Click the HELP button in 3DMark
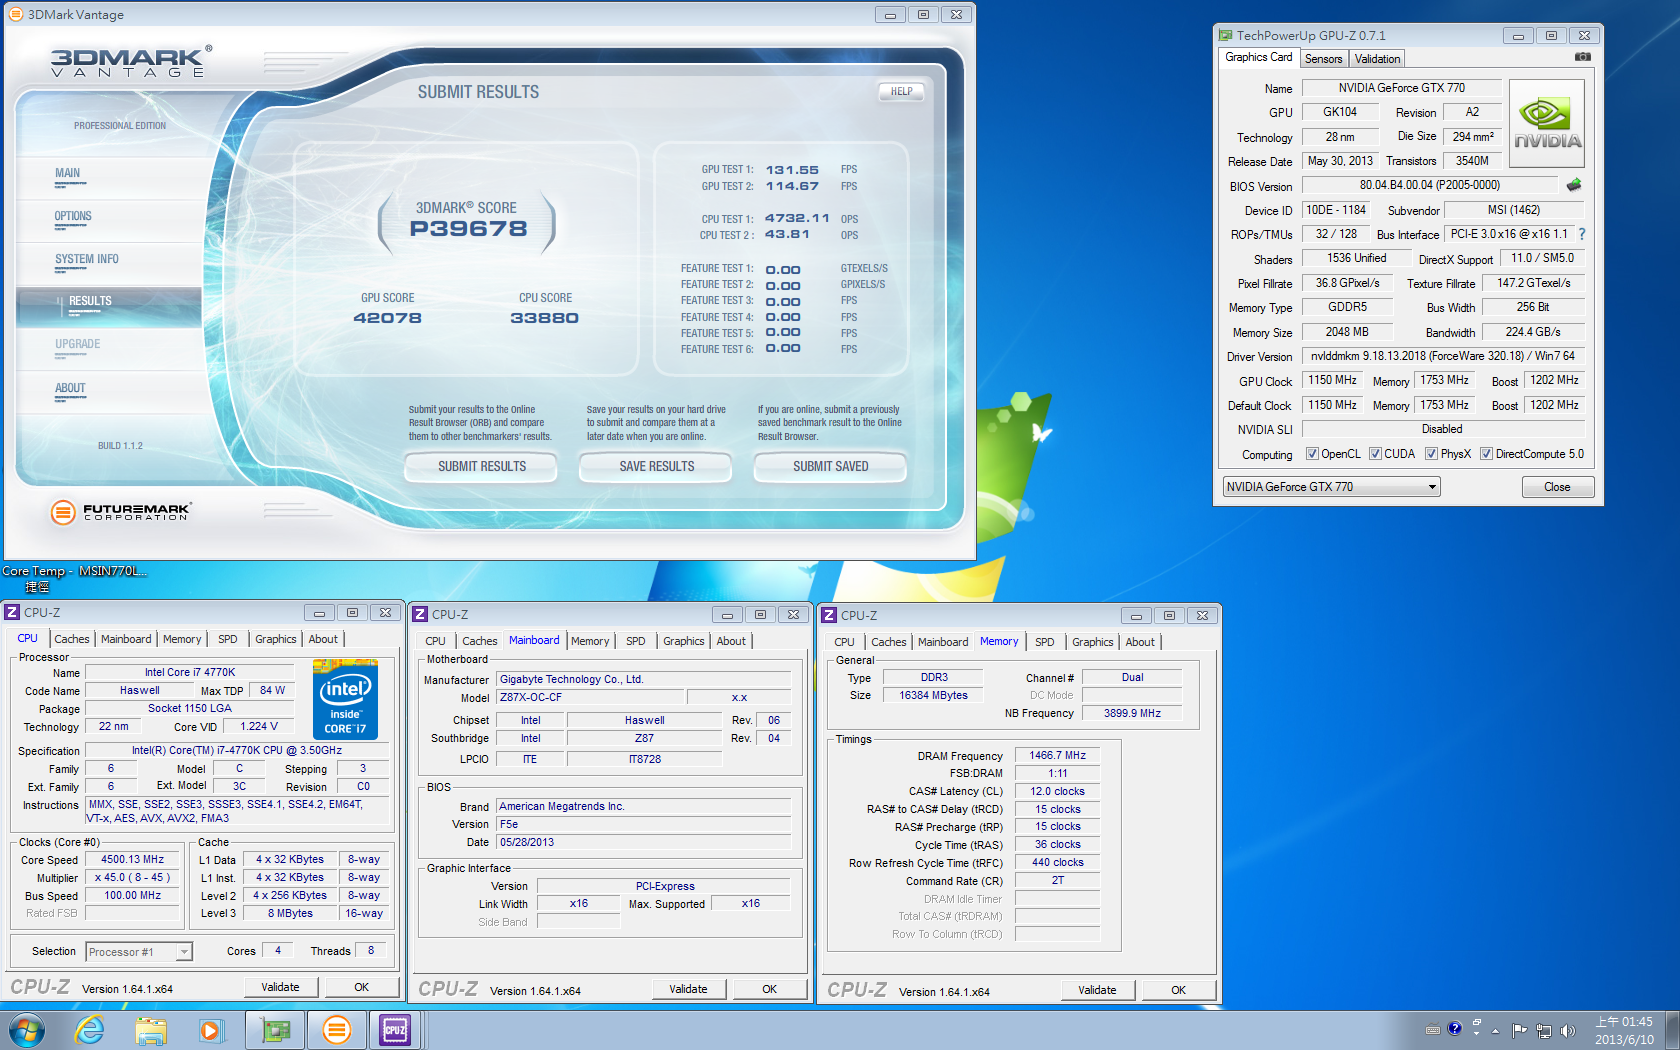Image resolution: width=1680 pixels, height=1050 pixels. click(x=901, y=91)
